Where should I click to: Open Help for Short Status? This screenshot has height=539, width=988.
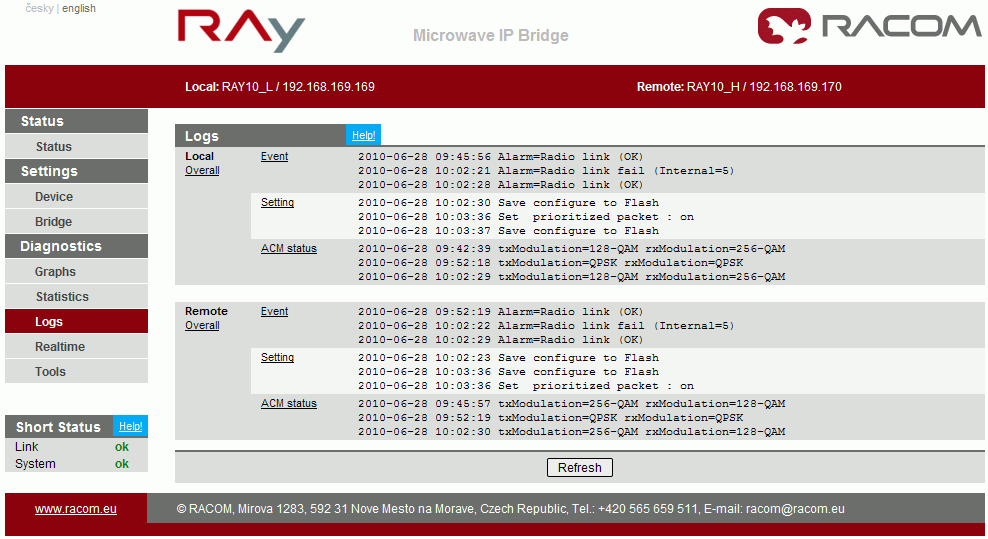[130, 426]
